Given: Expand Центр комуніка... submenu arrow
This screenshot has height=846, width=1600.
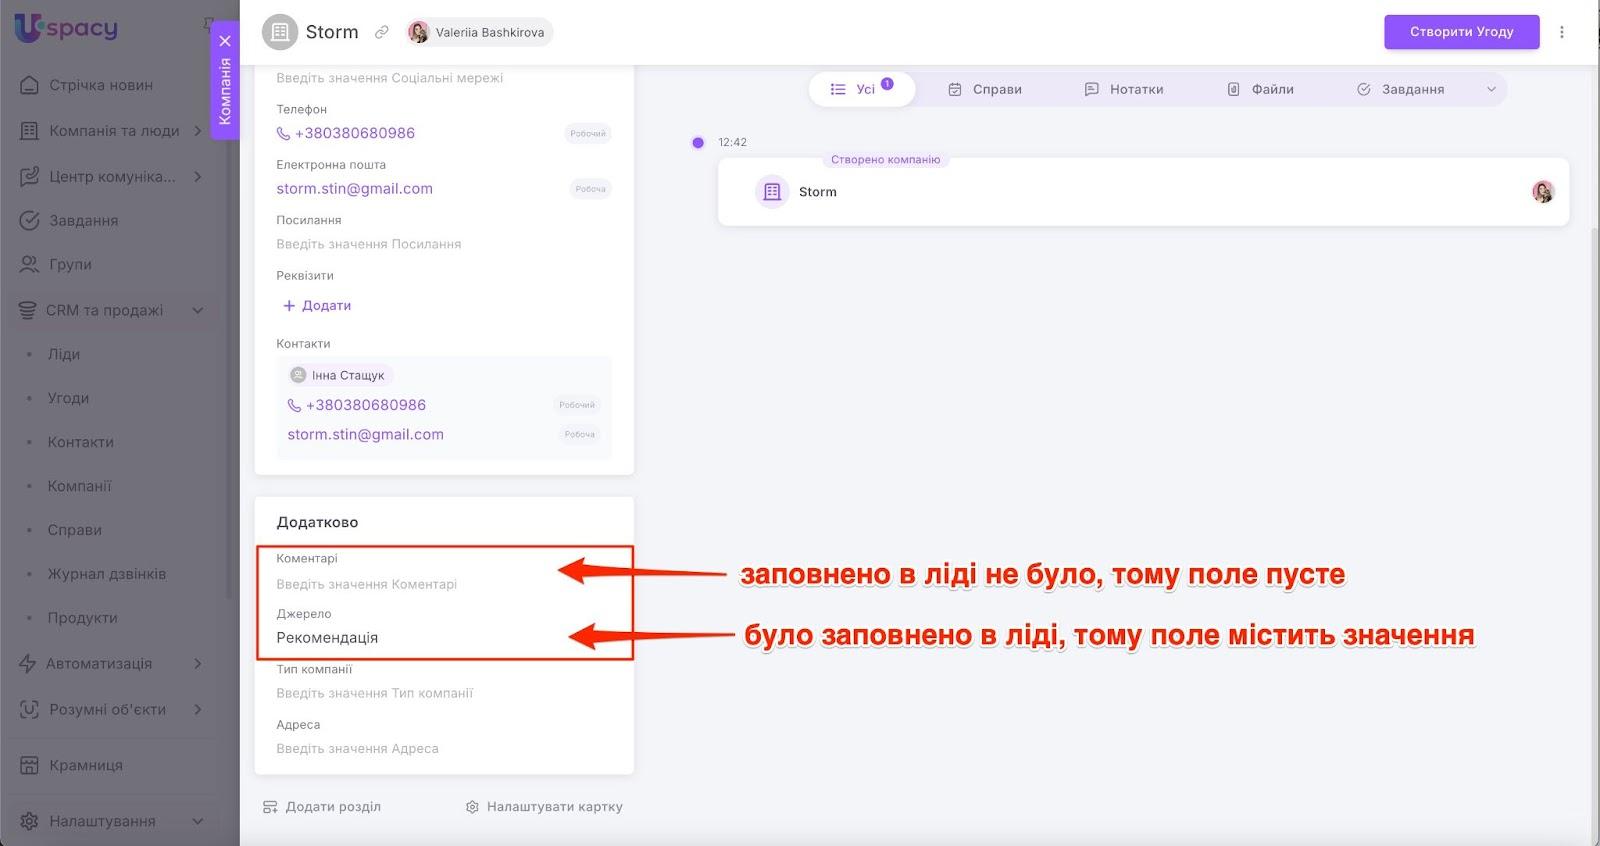Looking at the screenshot, I should [x=198, y=176].
